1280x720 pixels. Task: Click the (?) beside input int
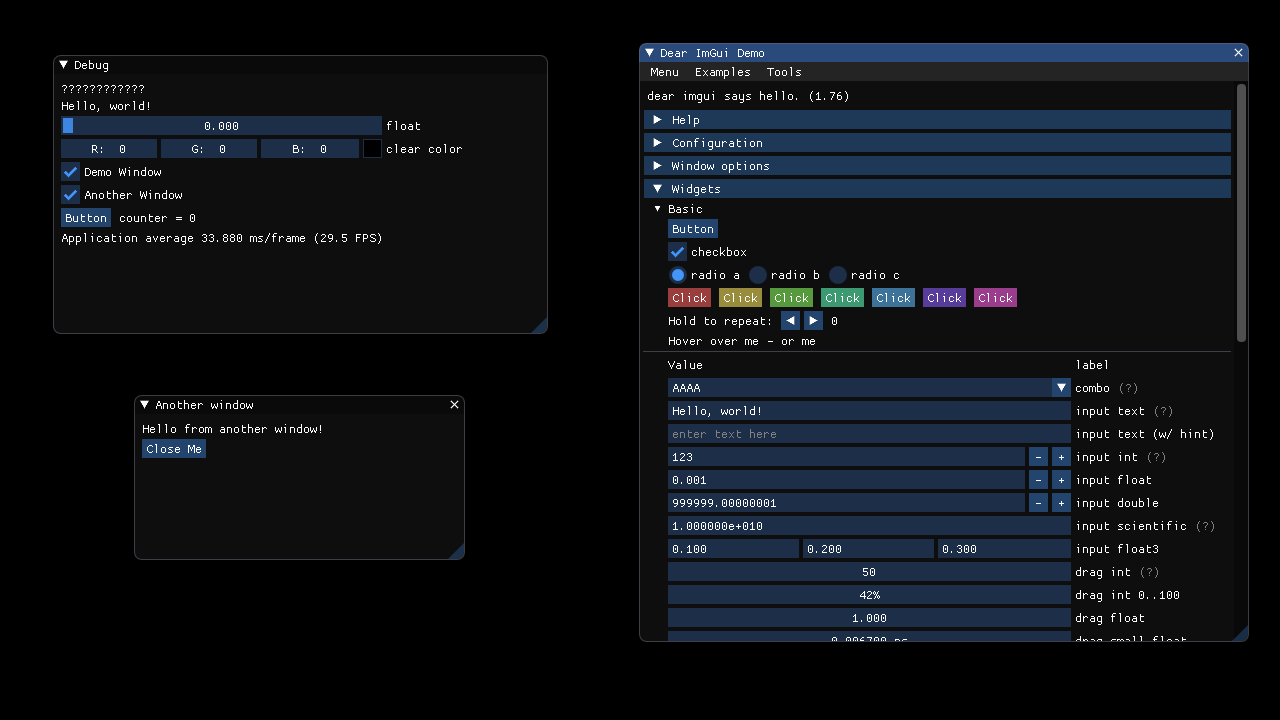[x=1156, y=457]
